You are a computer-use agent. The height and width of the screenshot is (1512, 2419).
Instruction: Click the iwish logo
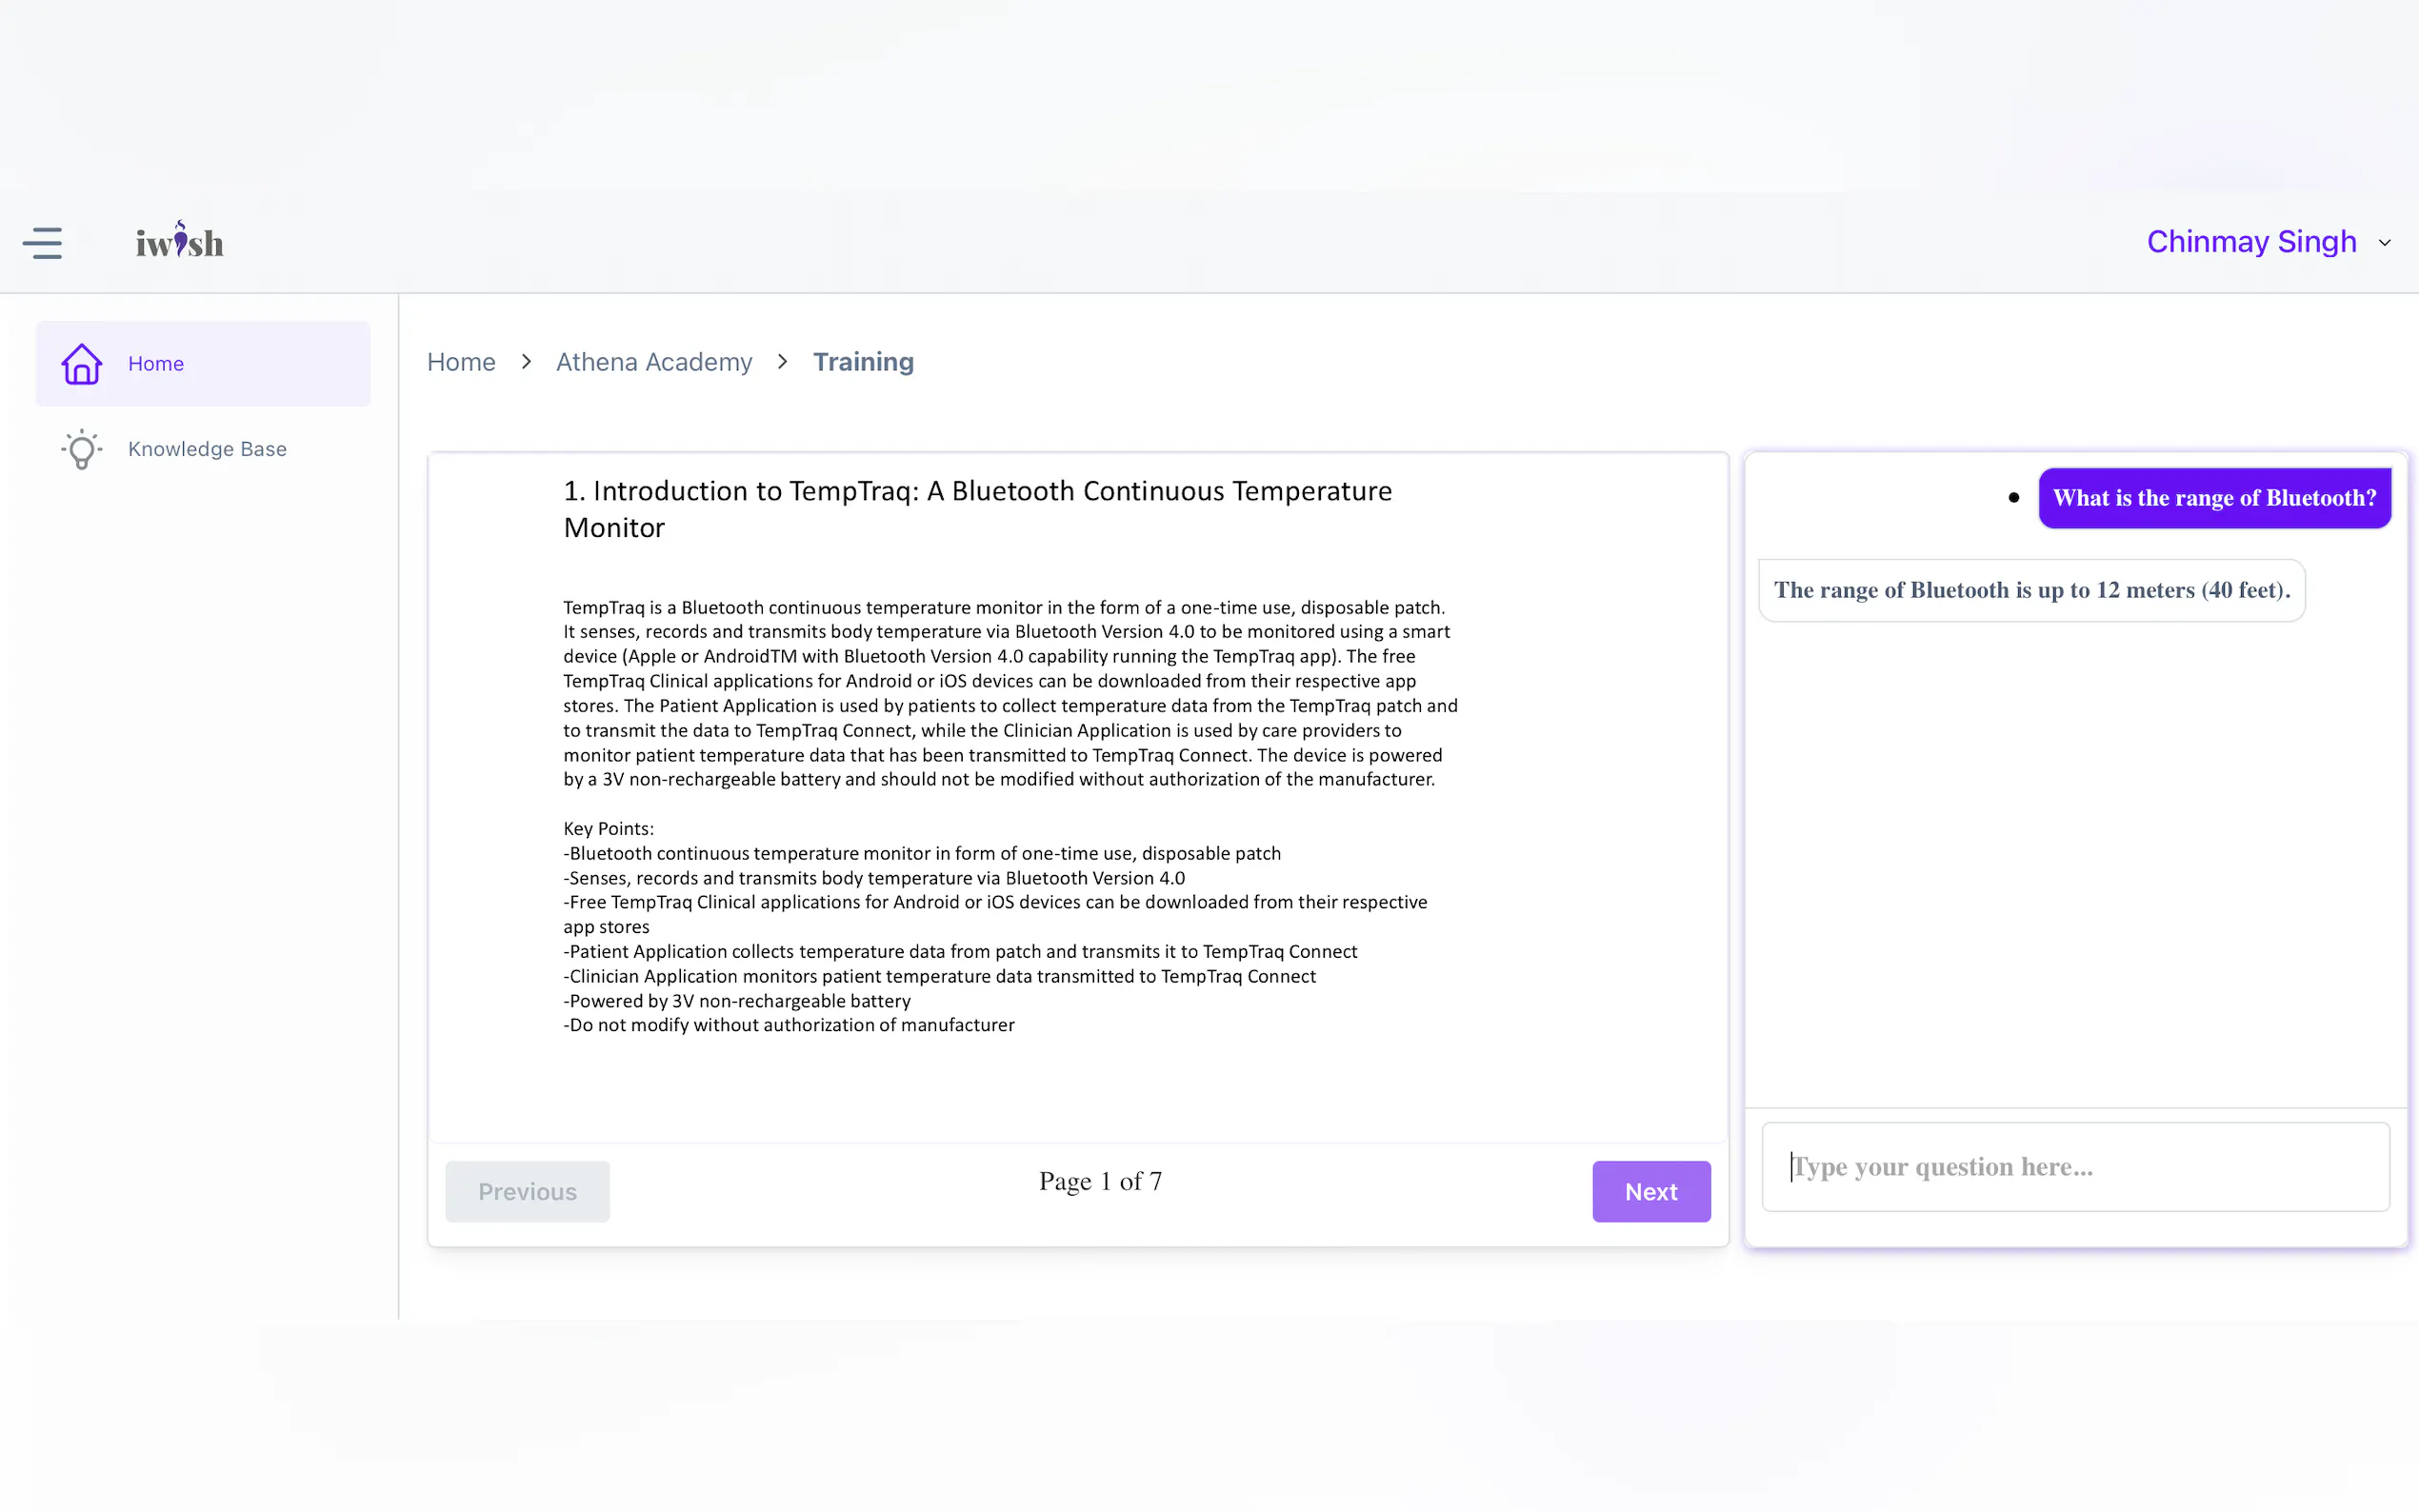pyautogui.click(x=180, y=241)
